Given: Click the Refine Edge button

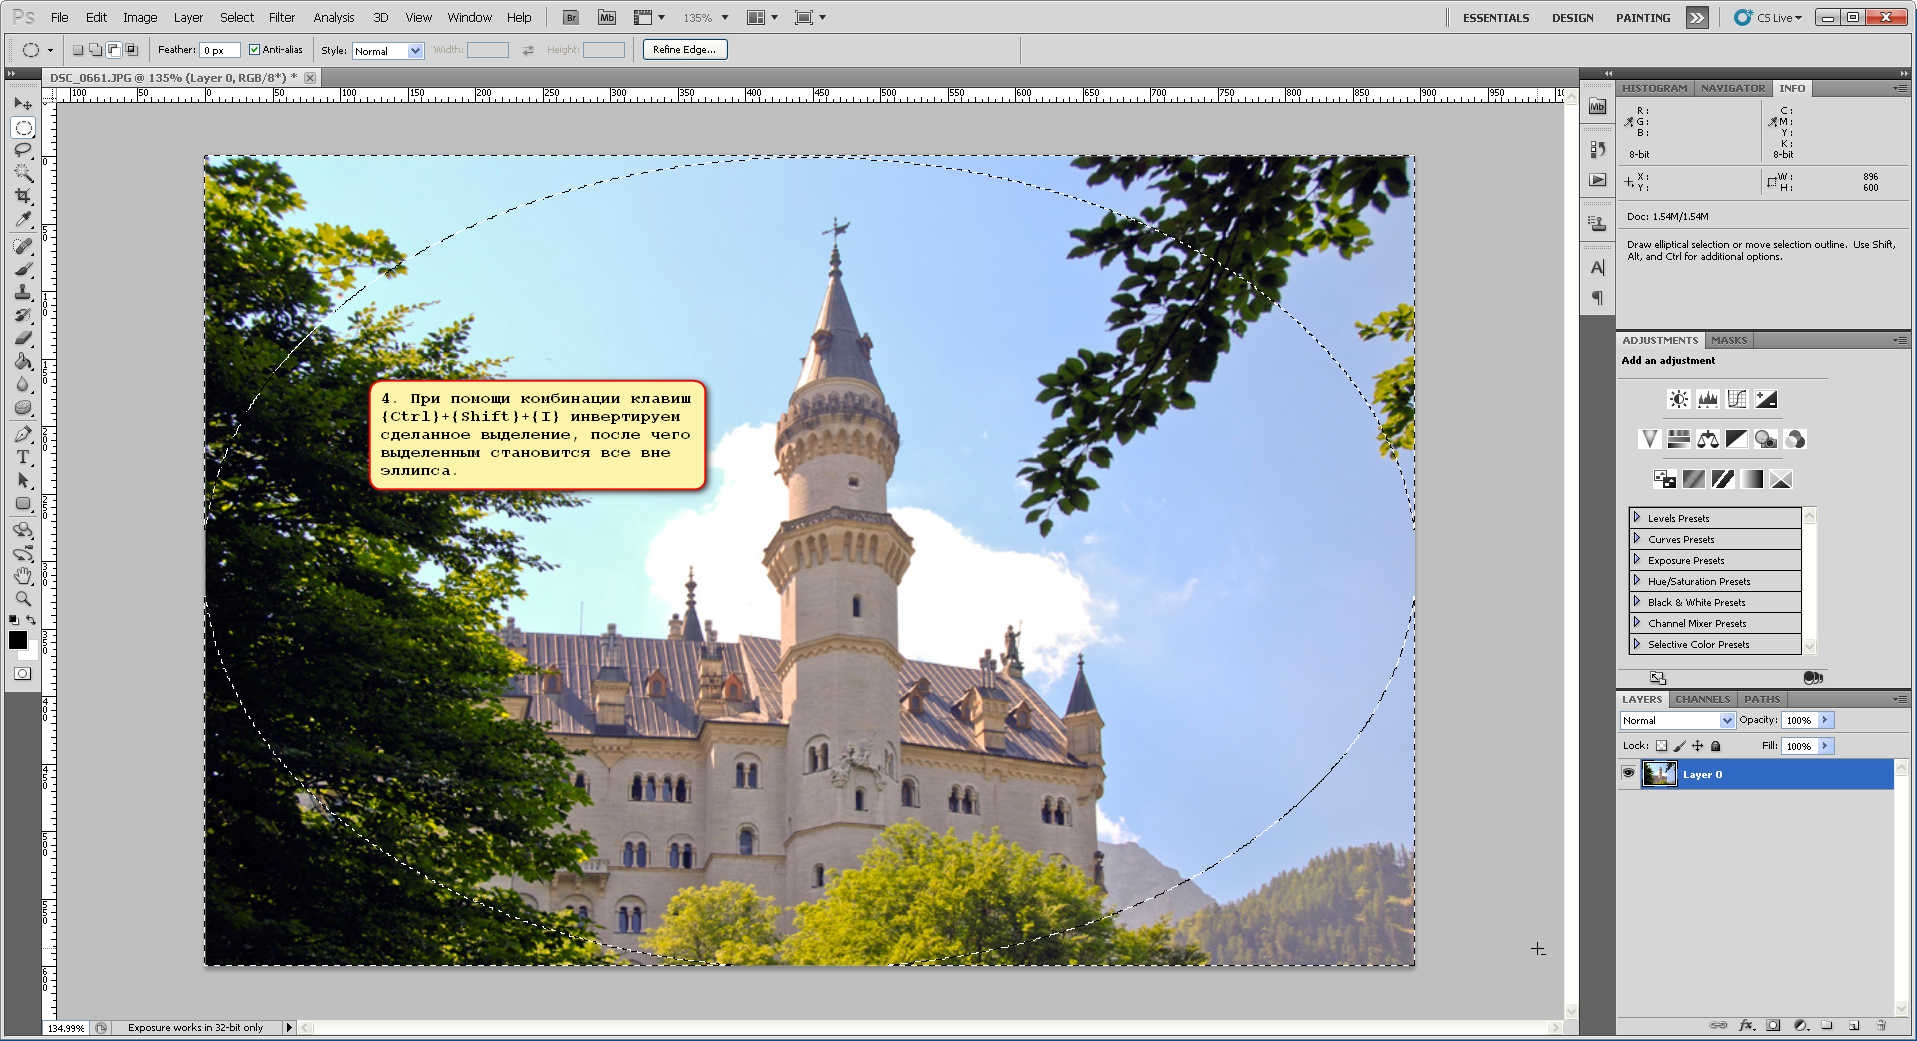Looking at the screenshot, I should tap(684, 50).
